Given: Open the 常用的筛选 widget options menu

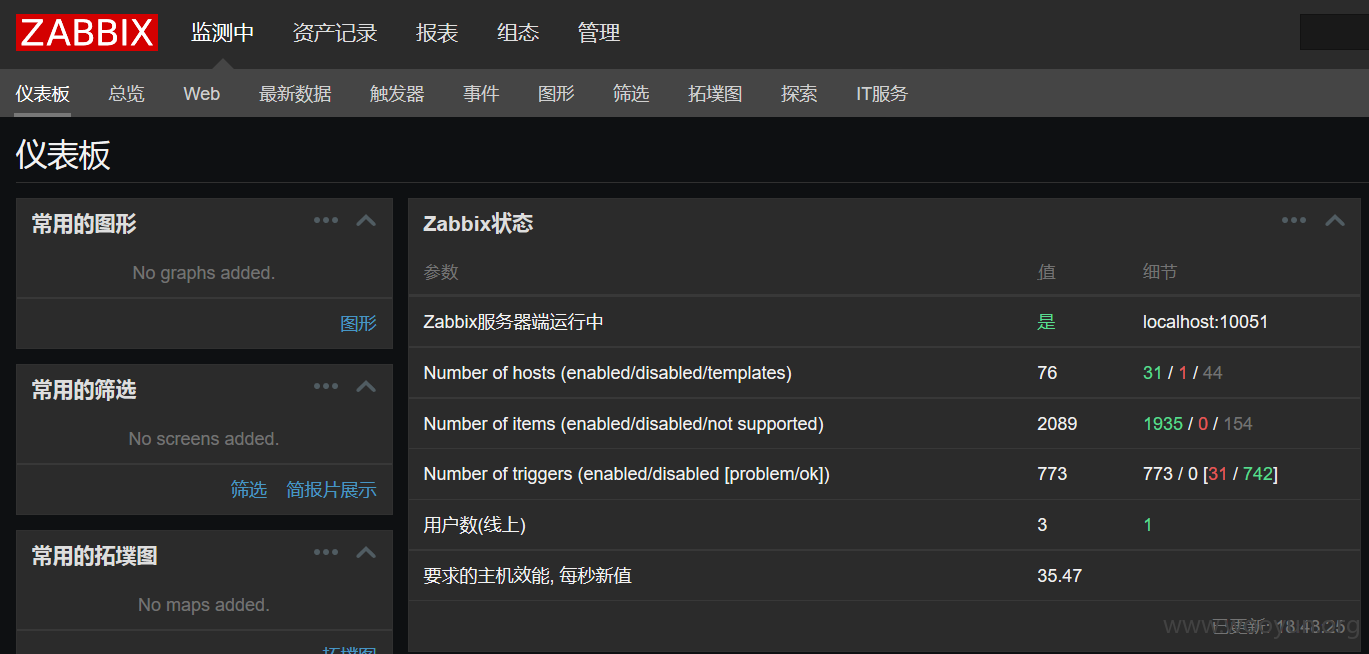Looking at the screenshot, I should tap(326, 386).
